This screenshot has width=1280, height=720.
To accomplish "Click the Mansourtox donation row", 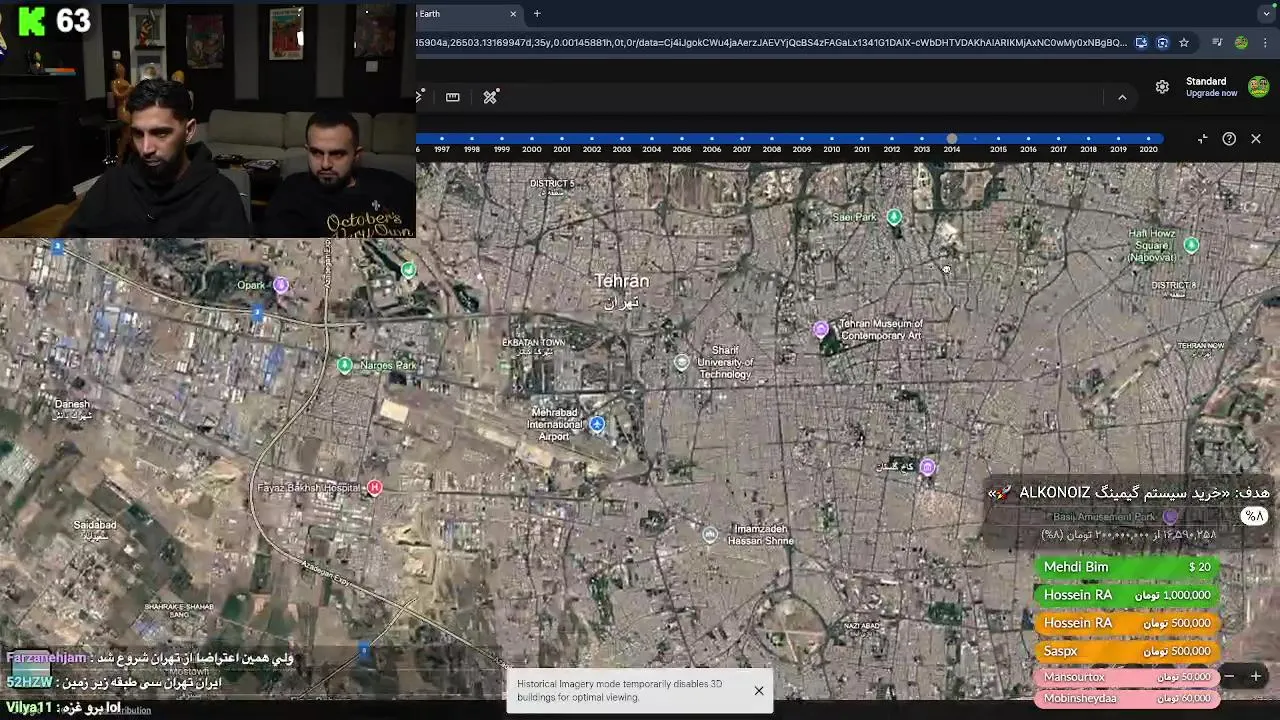I will (1127, 677).
